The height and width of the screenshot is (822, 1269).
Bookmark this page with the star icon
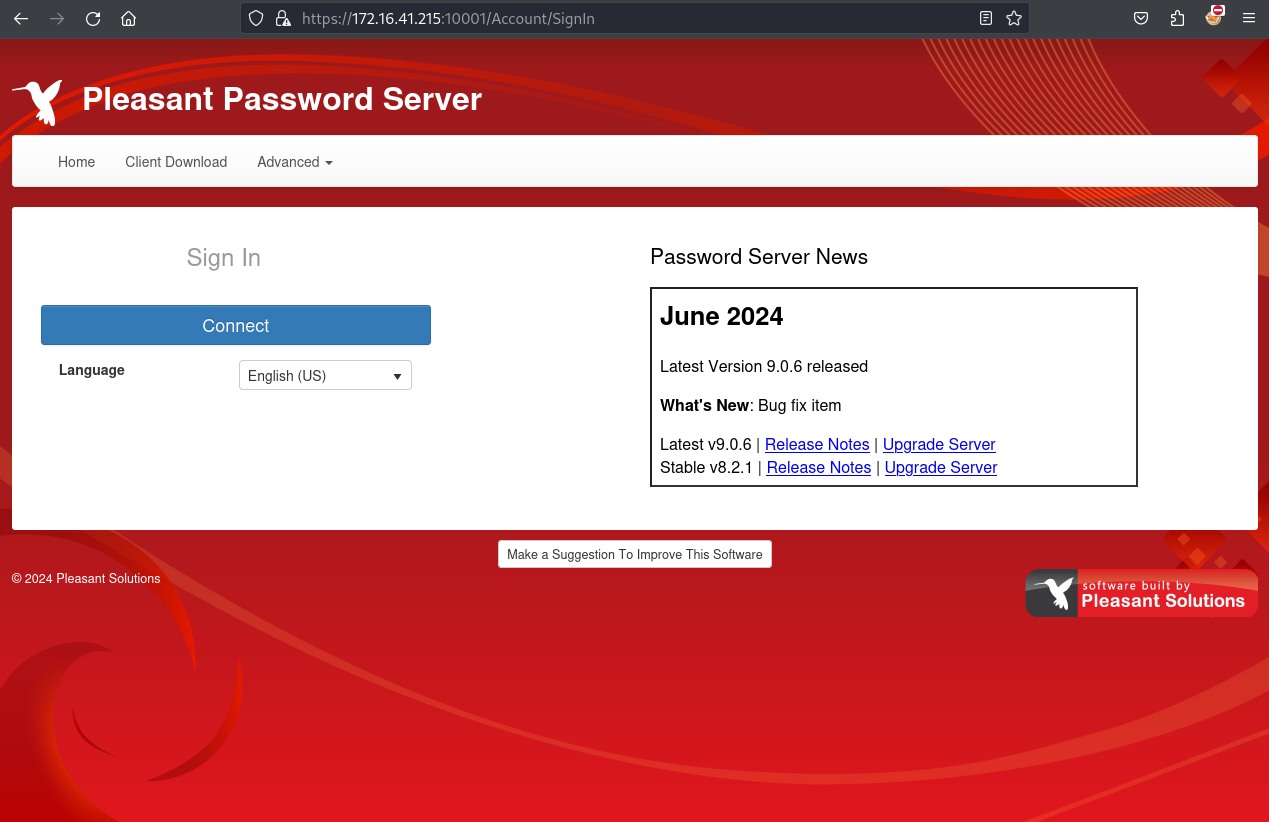tap(1014, 18)
